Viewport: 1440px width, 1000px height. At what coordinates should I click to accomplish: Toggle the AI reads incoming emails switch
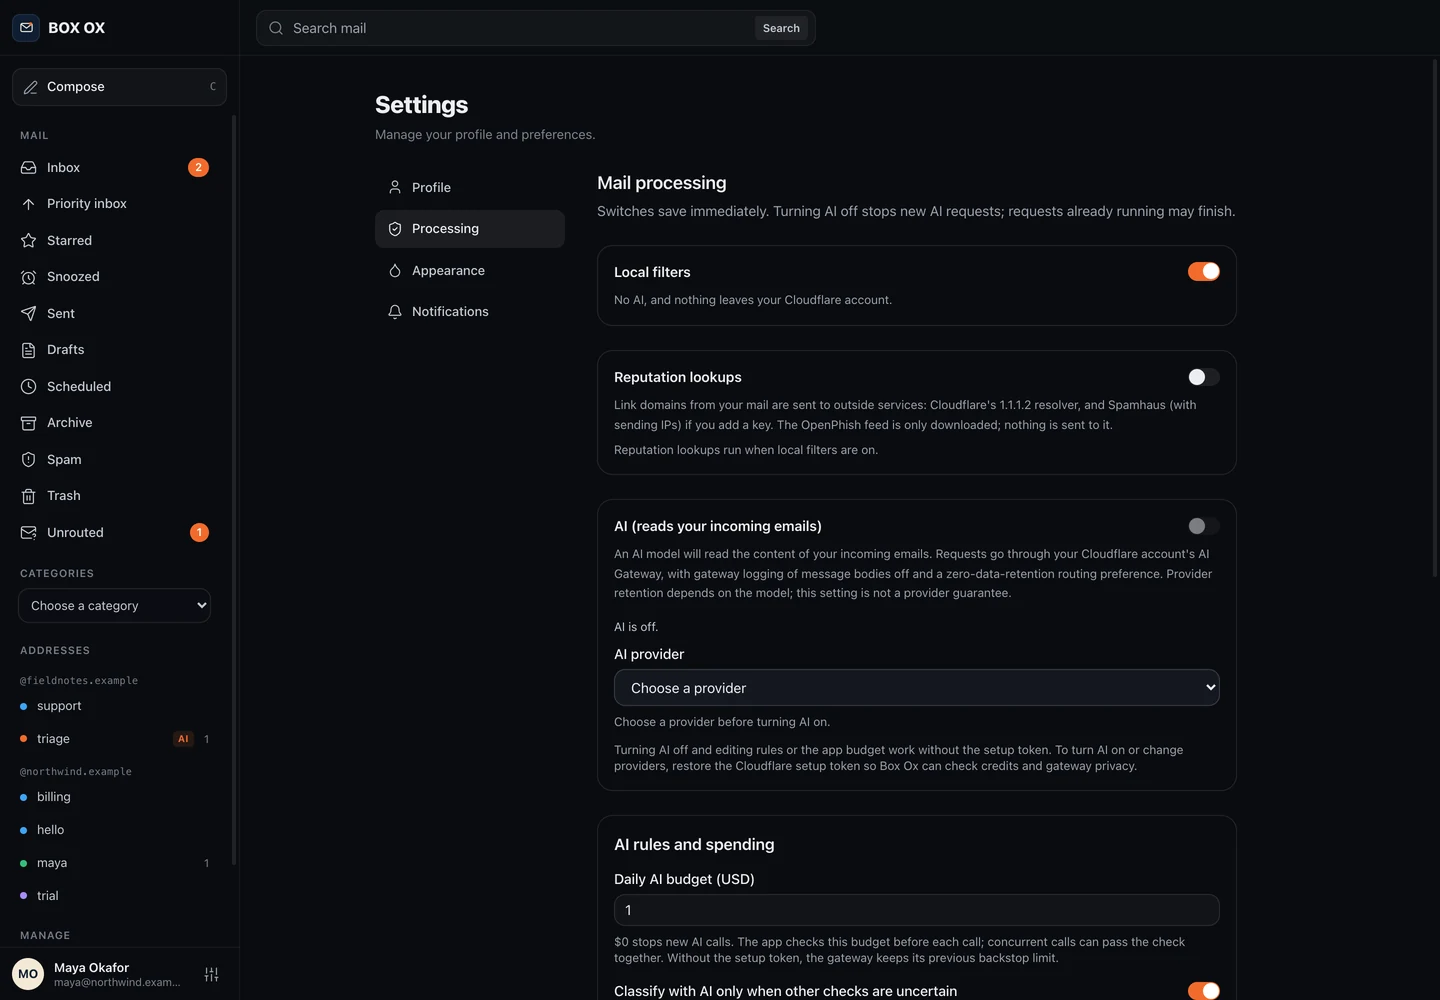click(1203, 526)
